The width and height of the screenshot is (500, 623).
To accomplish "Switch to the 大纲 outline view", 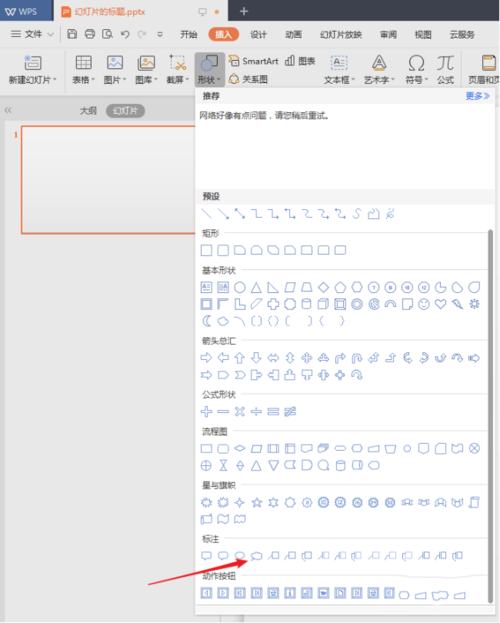I will 88,111.
